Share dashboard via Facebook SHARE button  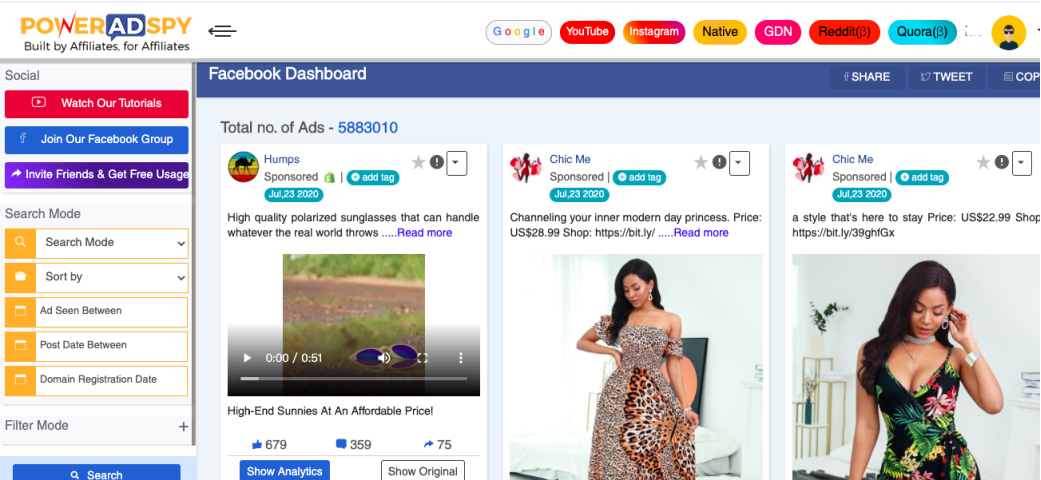(867, 77)
